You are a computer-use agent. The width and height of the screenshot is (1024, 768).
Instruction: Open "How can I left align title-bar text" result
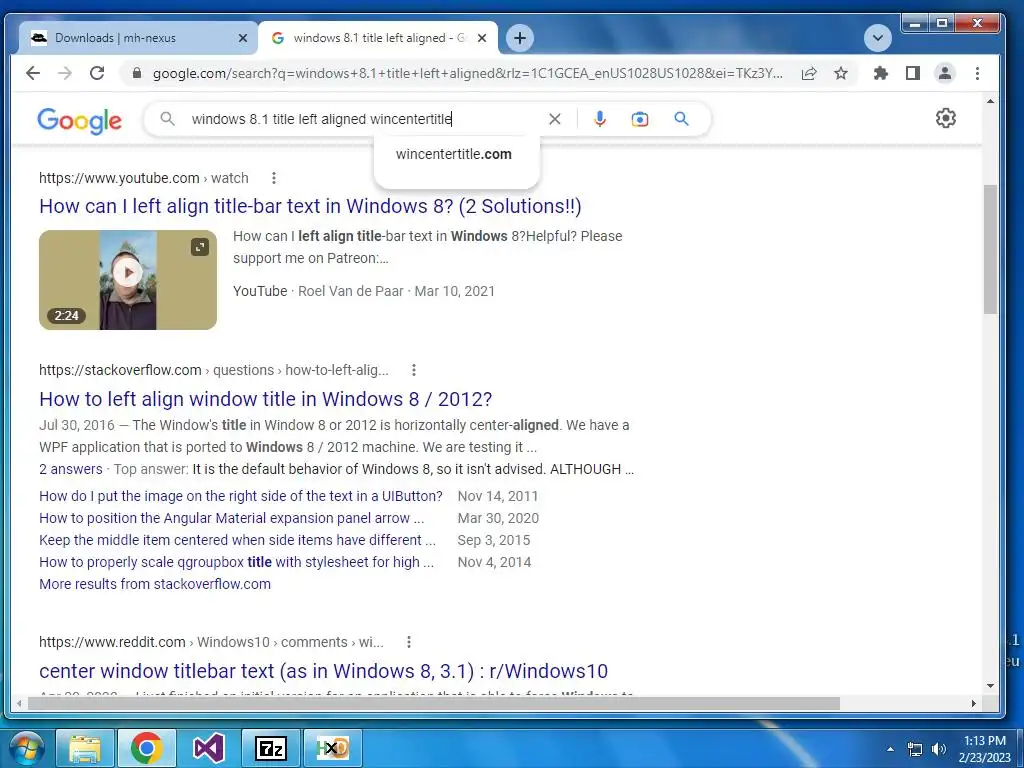(310, 206)
